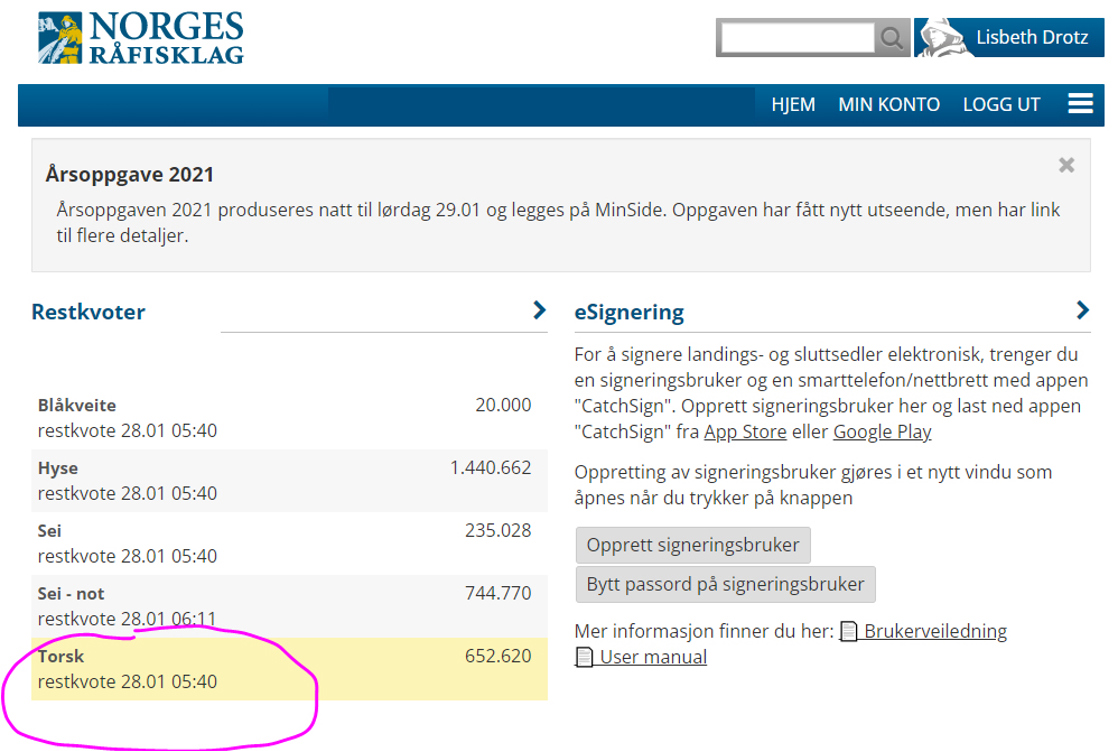The width and height of the screenshot is (1118, 751).
Task: Close the Årsoppgave 2021 notice
Action: coord(1066,165)
